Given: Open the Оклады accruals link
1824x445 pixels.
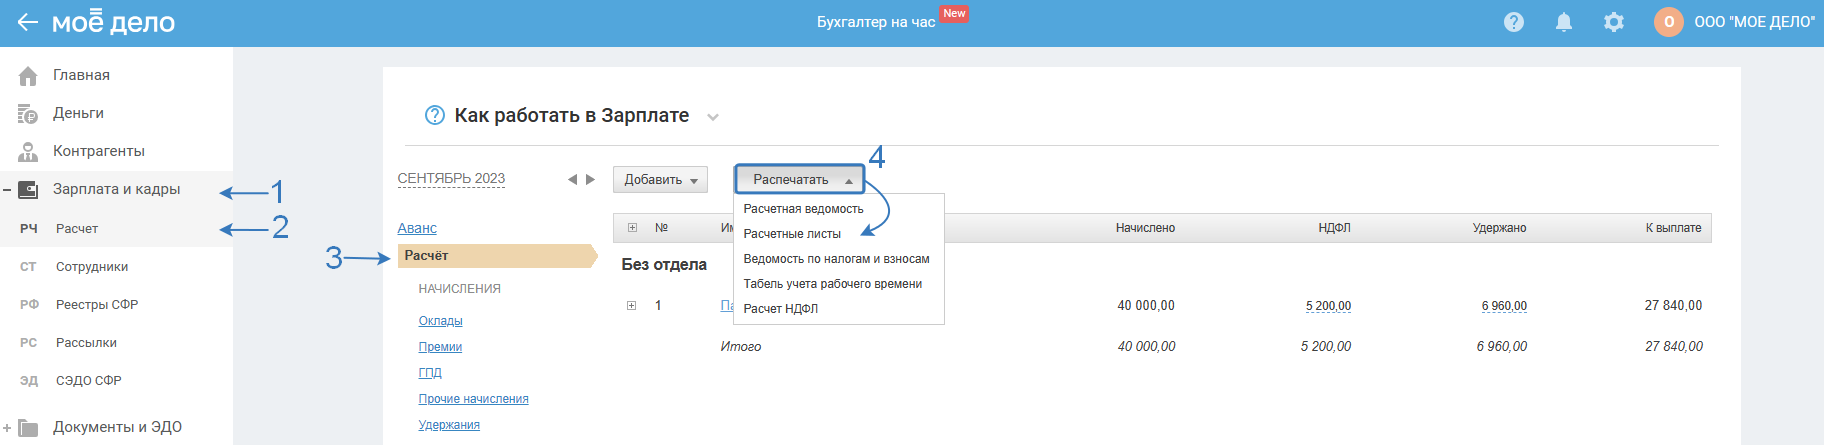Looking at the screenshot, I should (x=440, y=321).
